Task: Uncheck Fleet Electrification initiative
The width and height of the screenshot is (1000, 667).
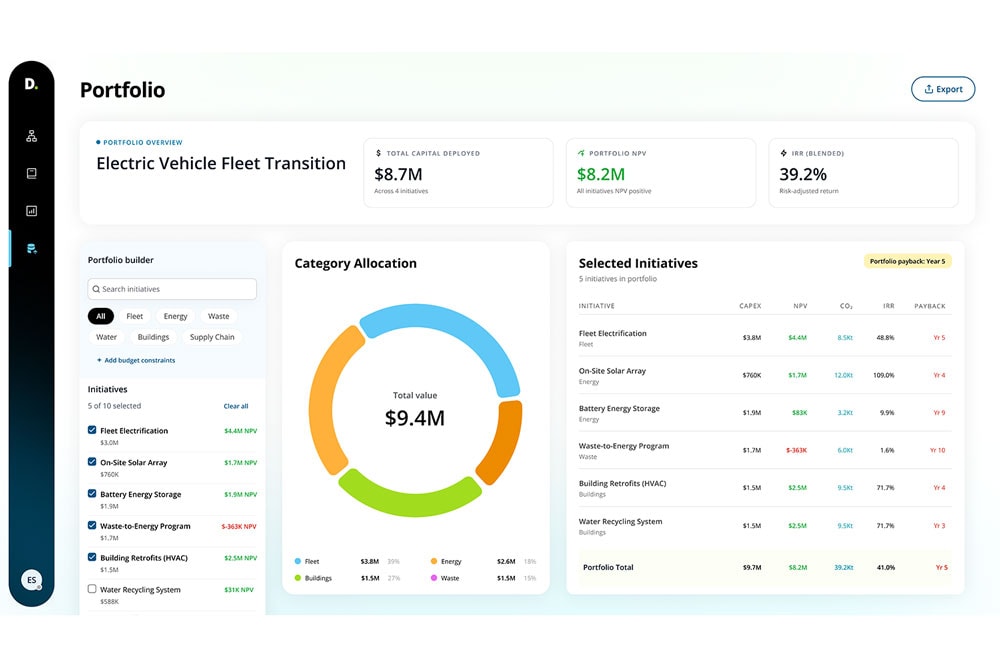Action: point(92,430)
